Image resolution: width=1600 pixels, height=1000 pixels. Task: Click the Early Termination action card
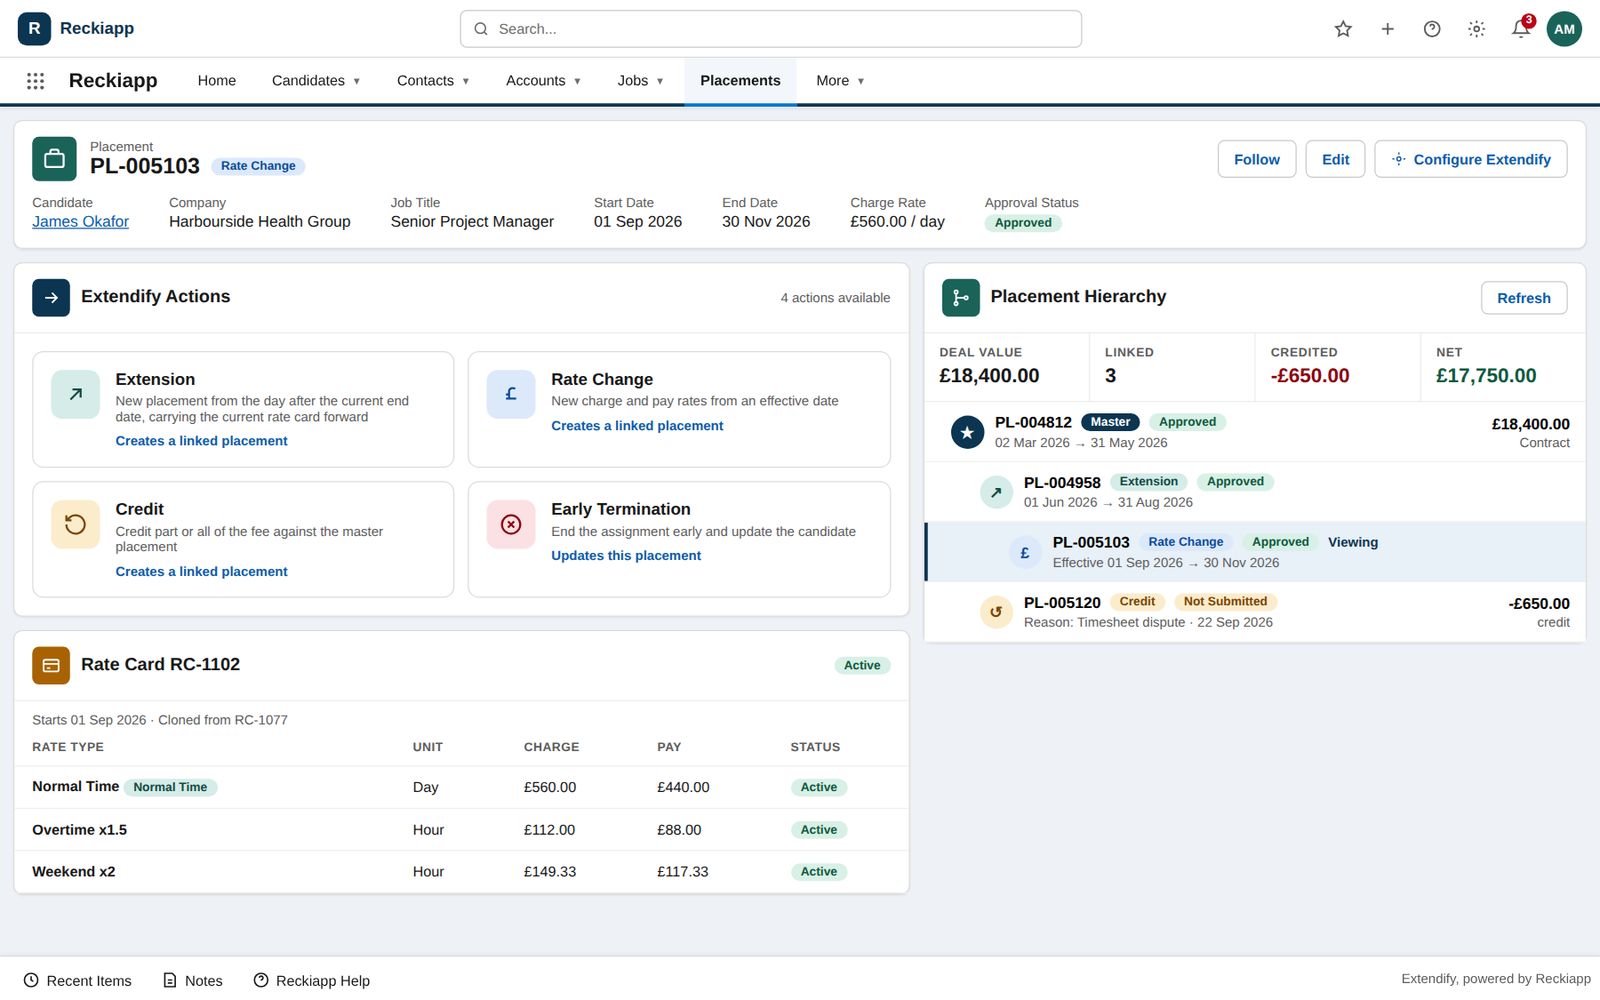click(679, 540)
